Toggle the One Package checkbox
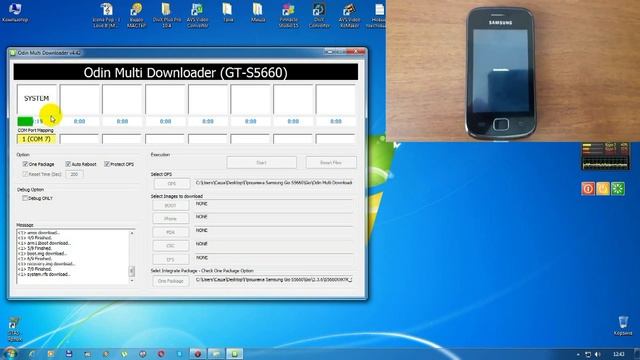The width and height of the screenshot is (640, 360). pos(25,164)
